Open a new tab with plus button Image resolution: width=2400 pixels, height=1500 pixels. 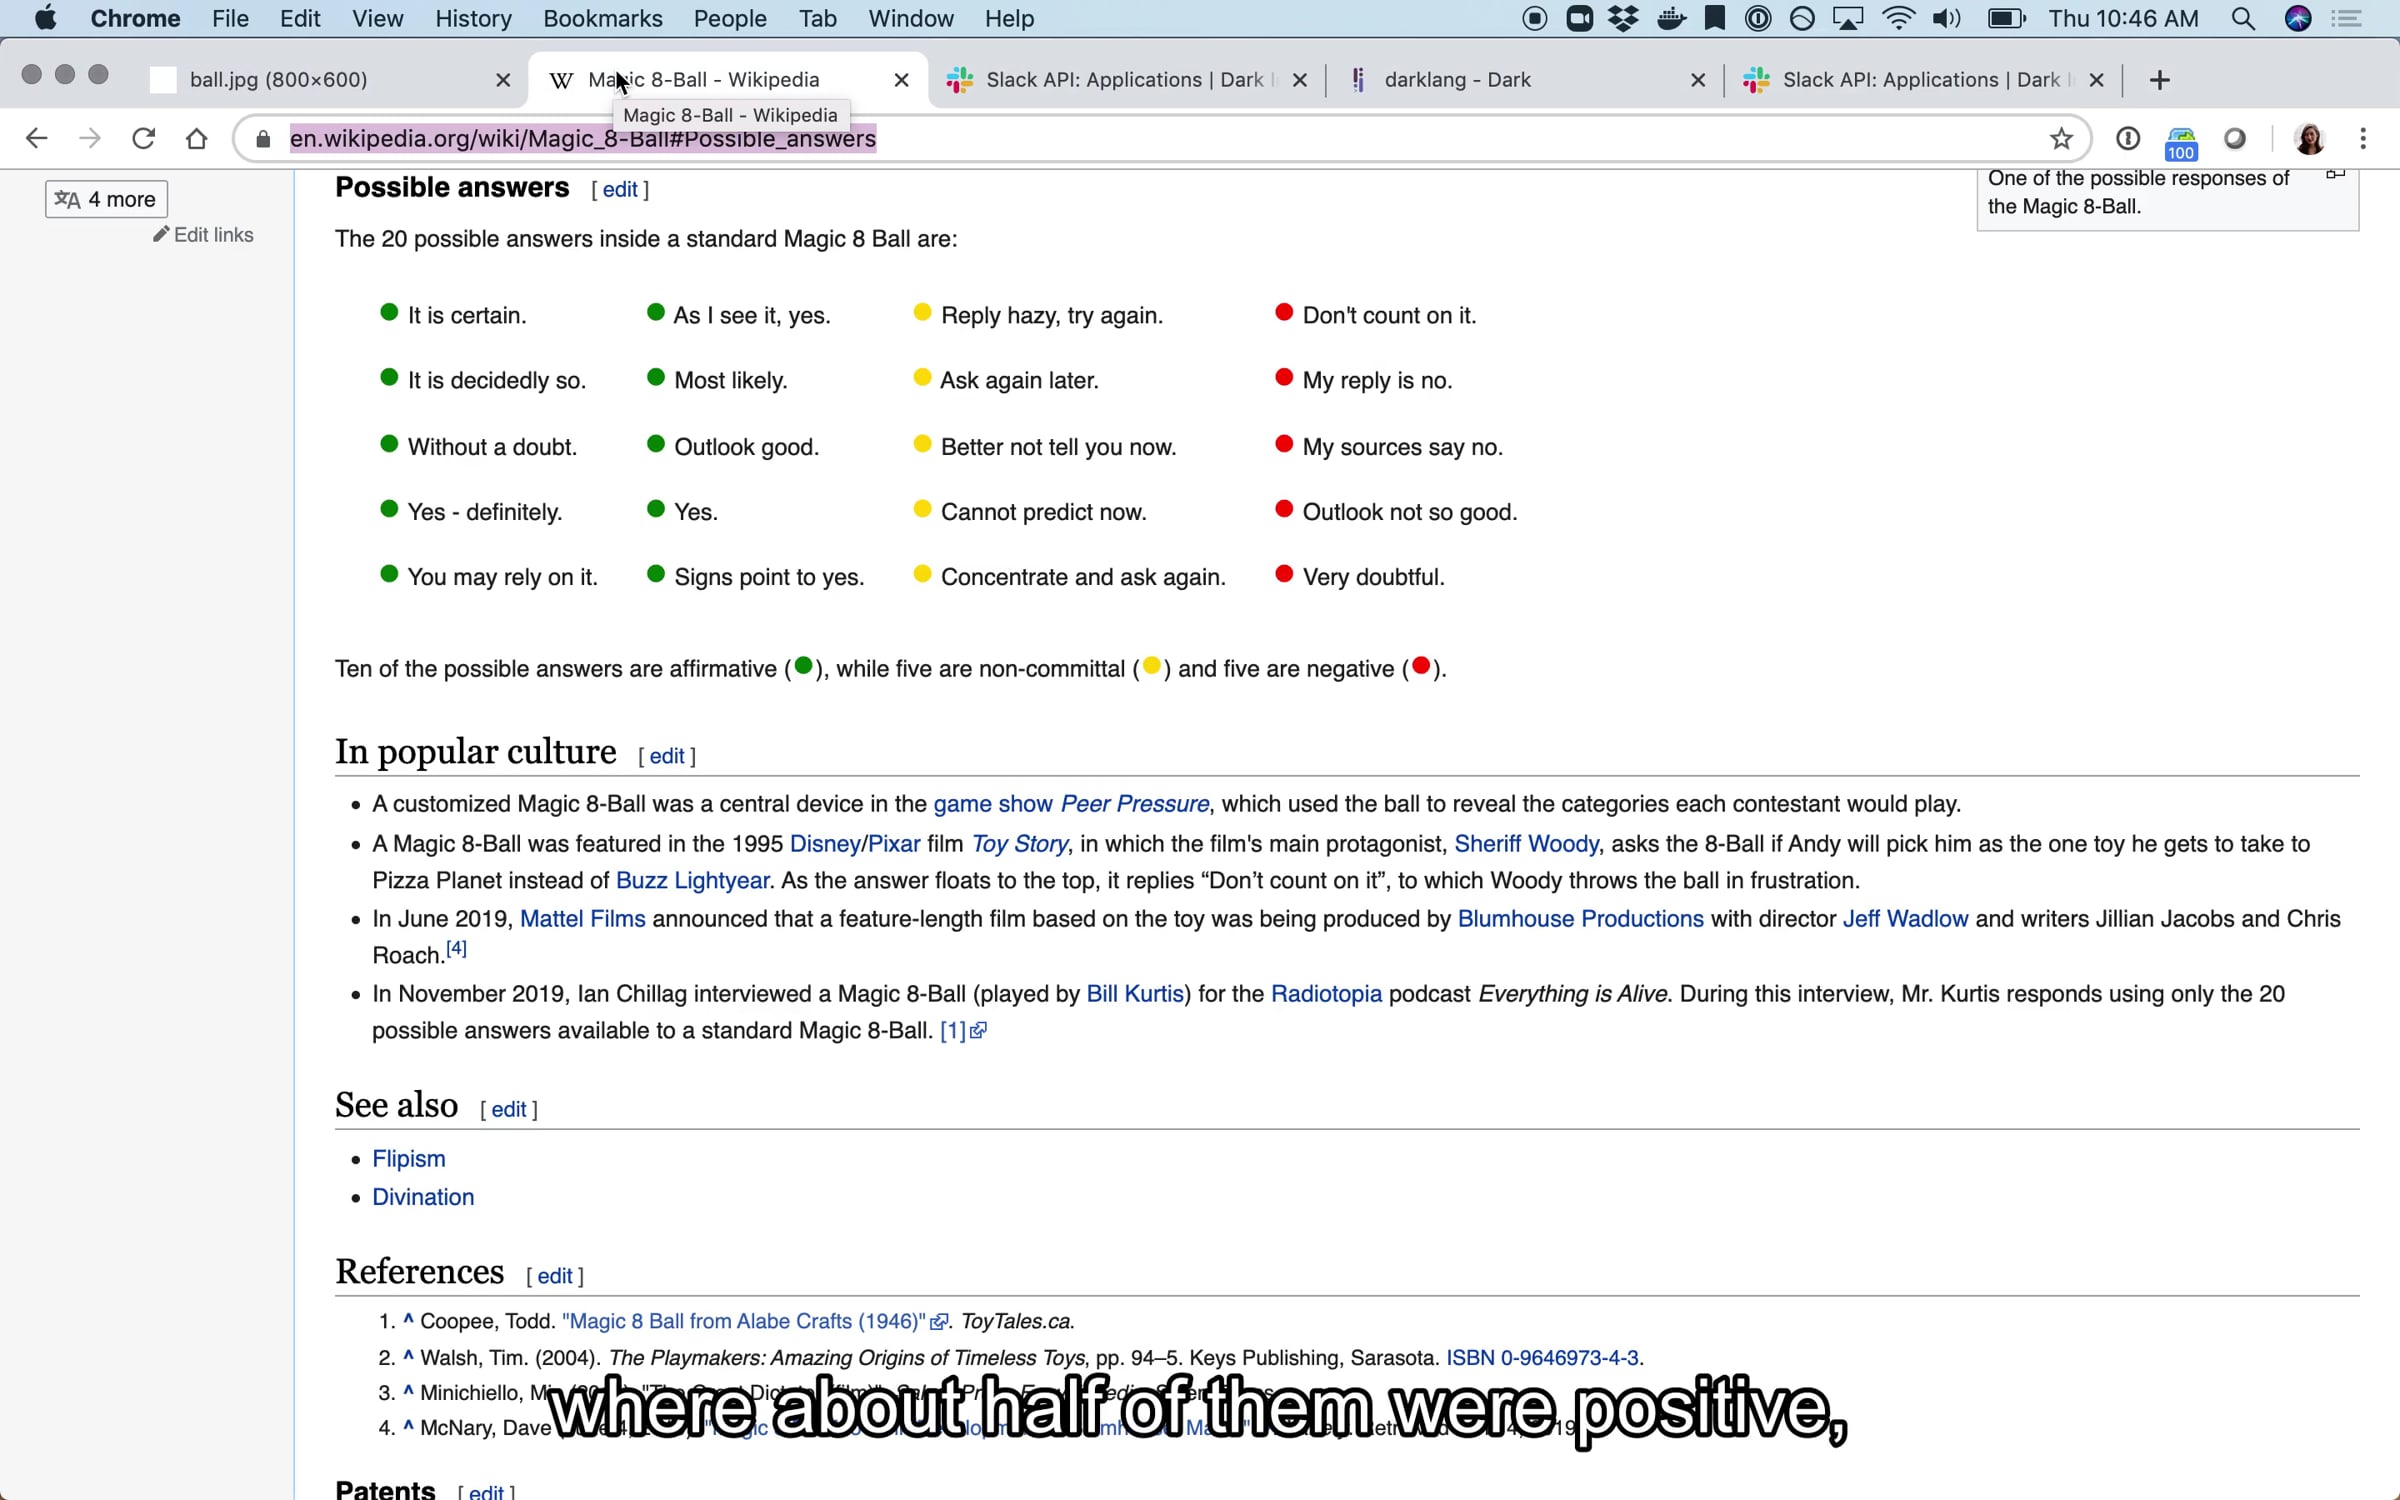click(2159, 80)
